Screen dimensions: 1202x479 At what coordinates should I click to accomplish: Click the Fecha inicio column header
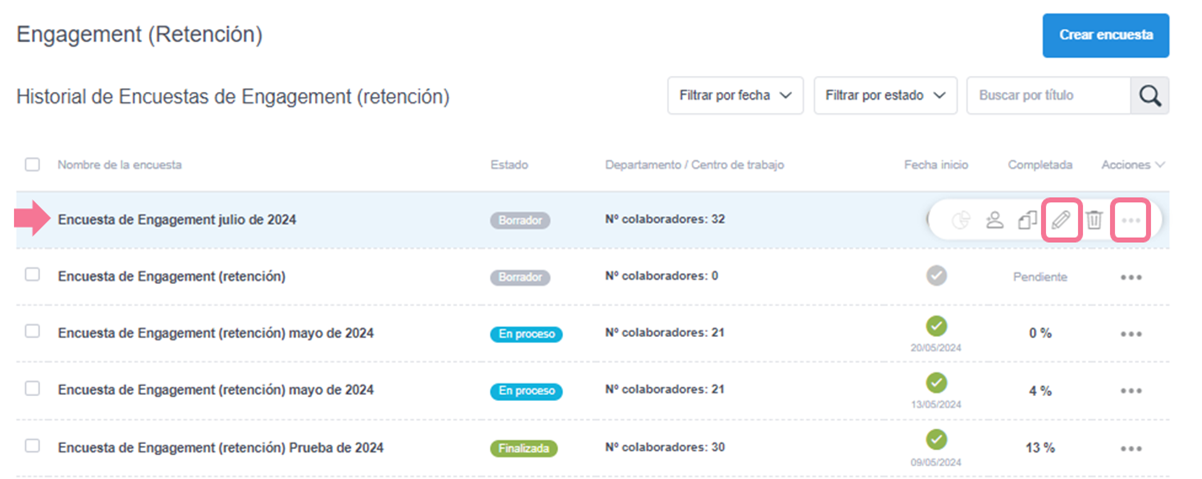point(936,165)
